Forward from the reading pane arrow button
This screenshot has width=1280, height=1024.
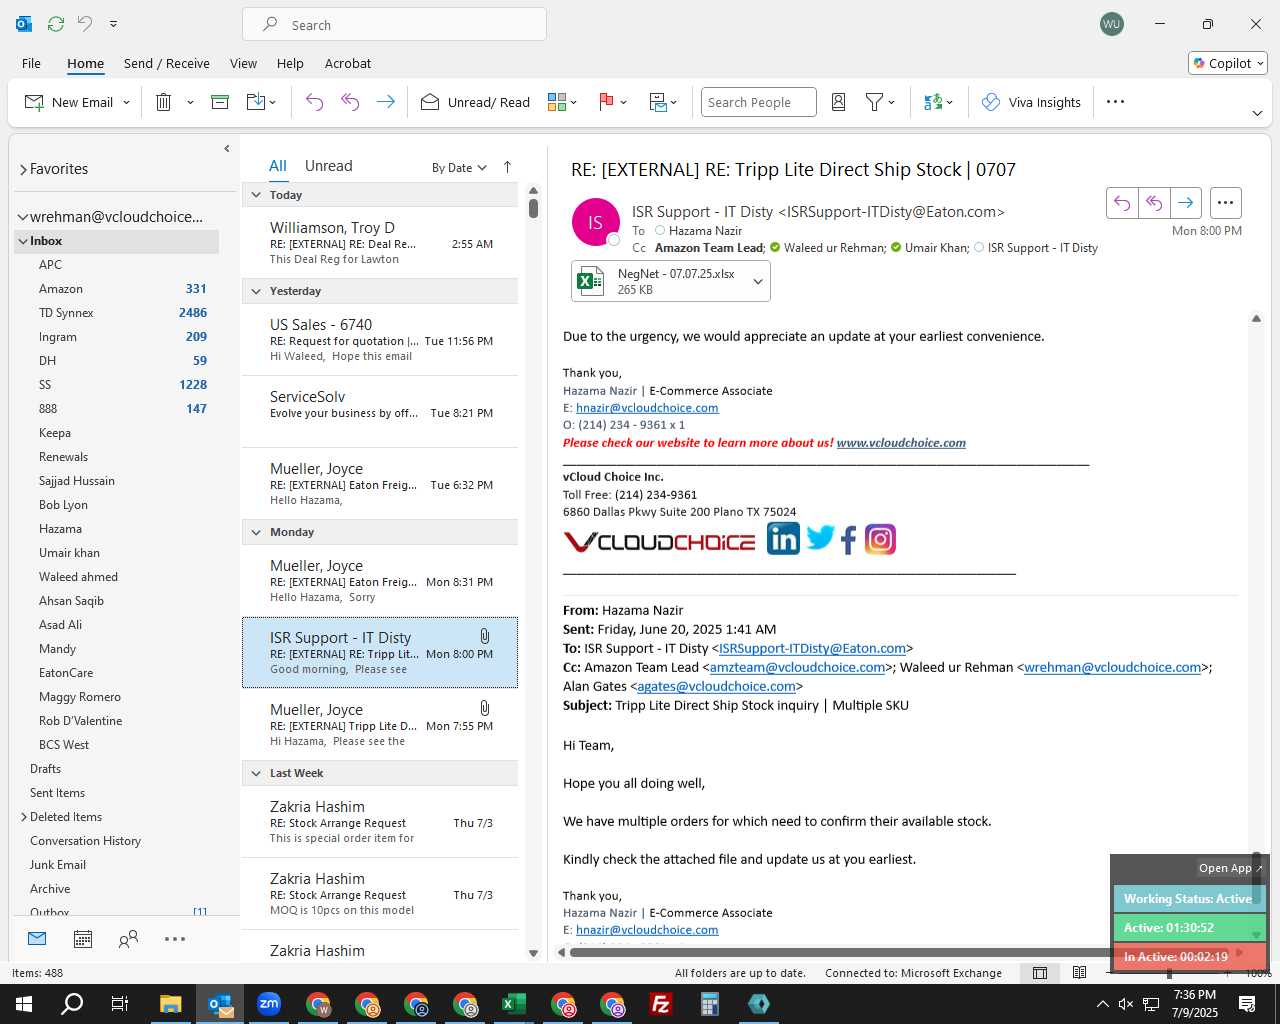pos(1185,203)
